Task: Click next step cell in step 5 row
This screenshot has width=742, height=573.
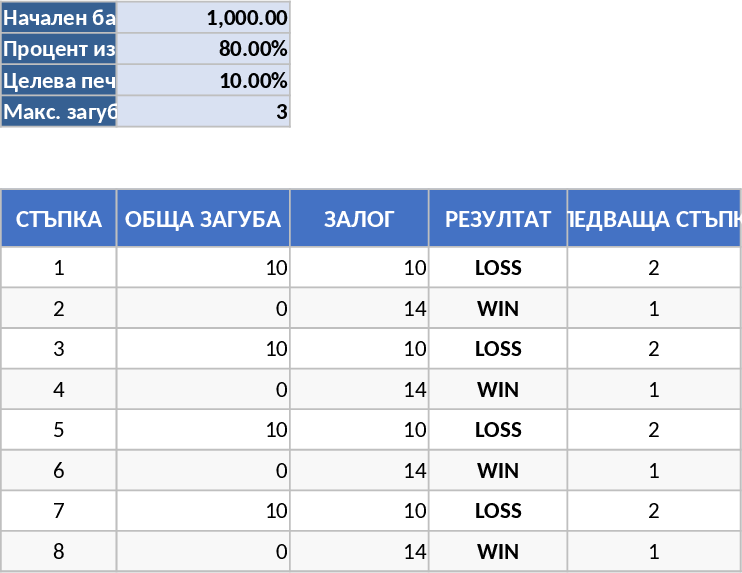Action: (x=654, y=430)
